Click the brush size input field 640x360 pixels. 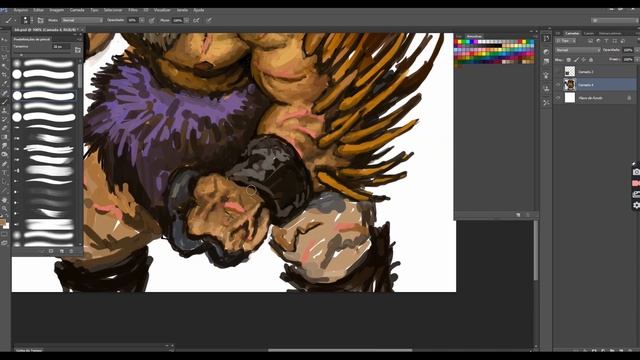pos(61,47)
